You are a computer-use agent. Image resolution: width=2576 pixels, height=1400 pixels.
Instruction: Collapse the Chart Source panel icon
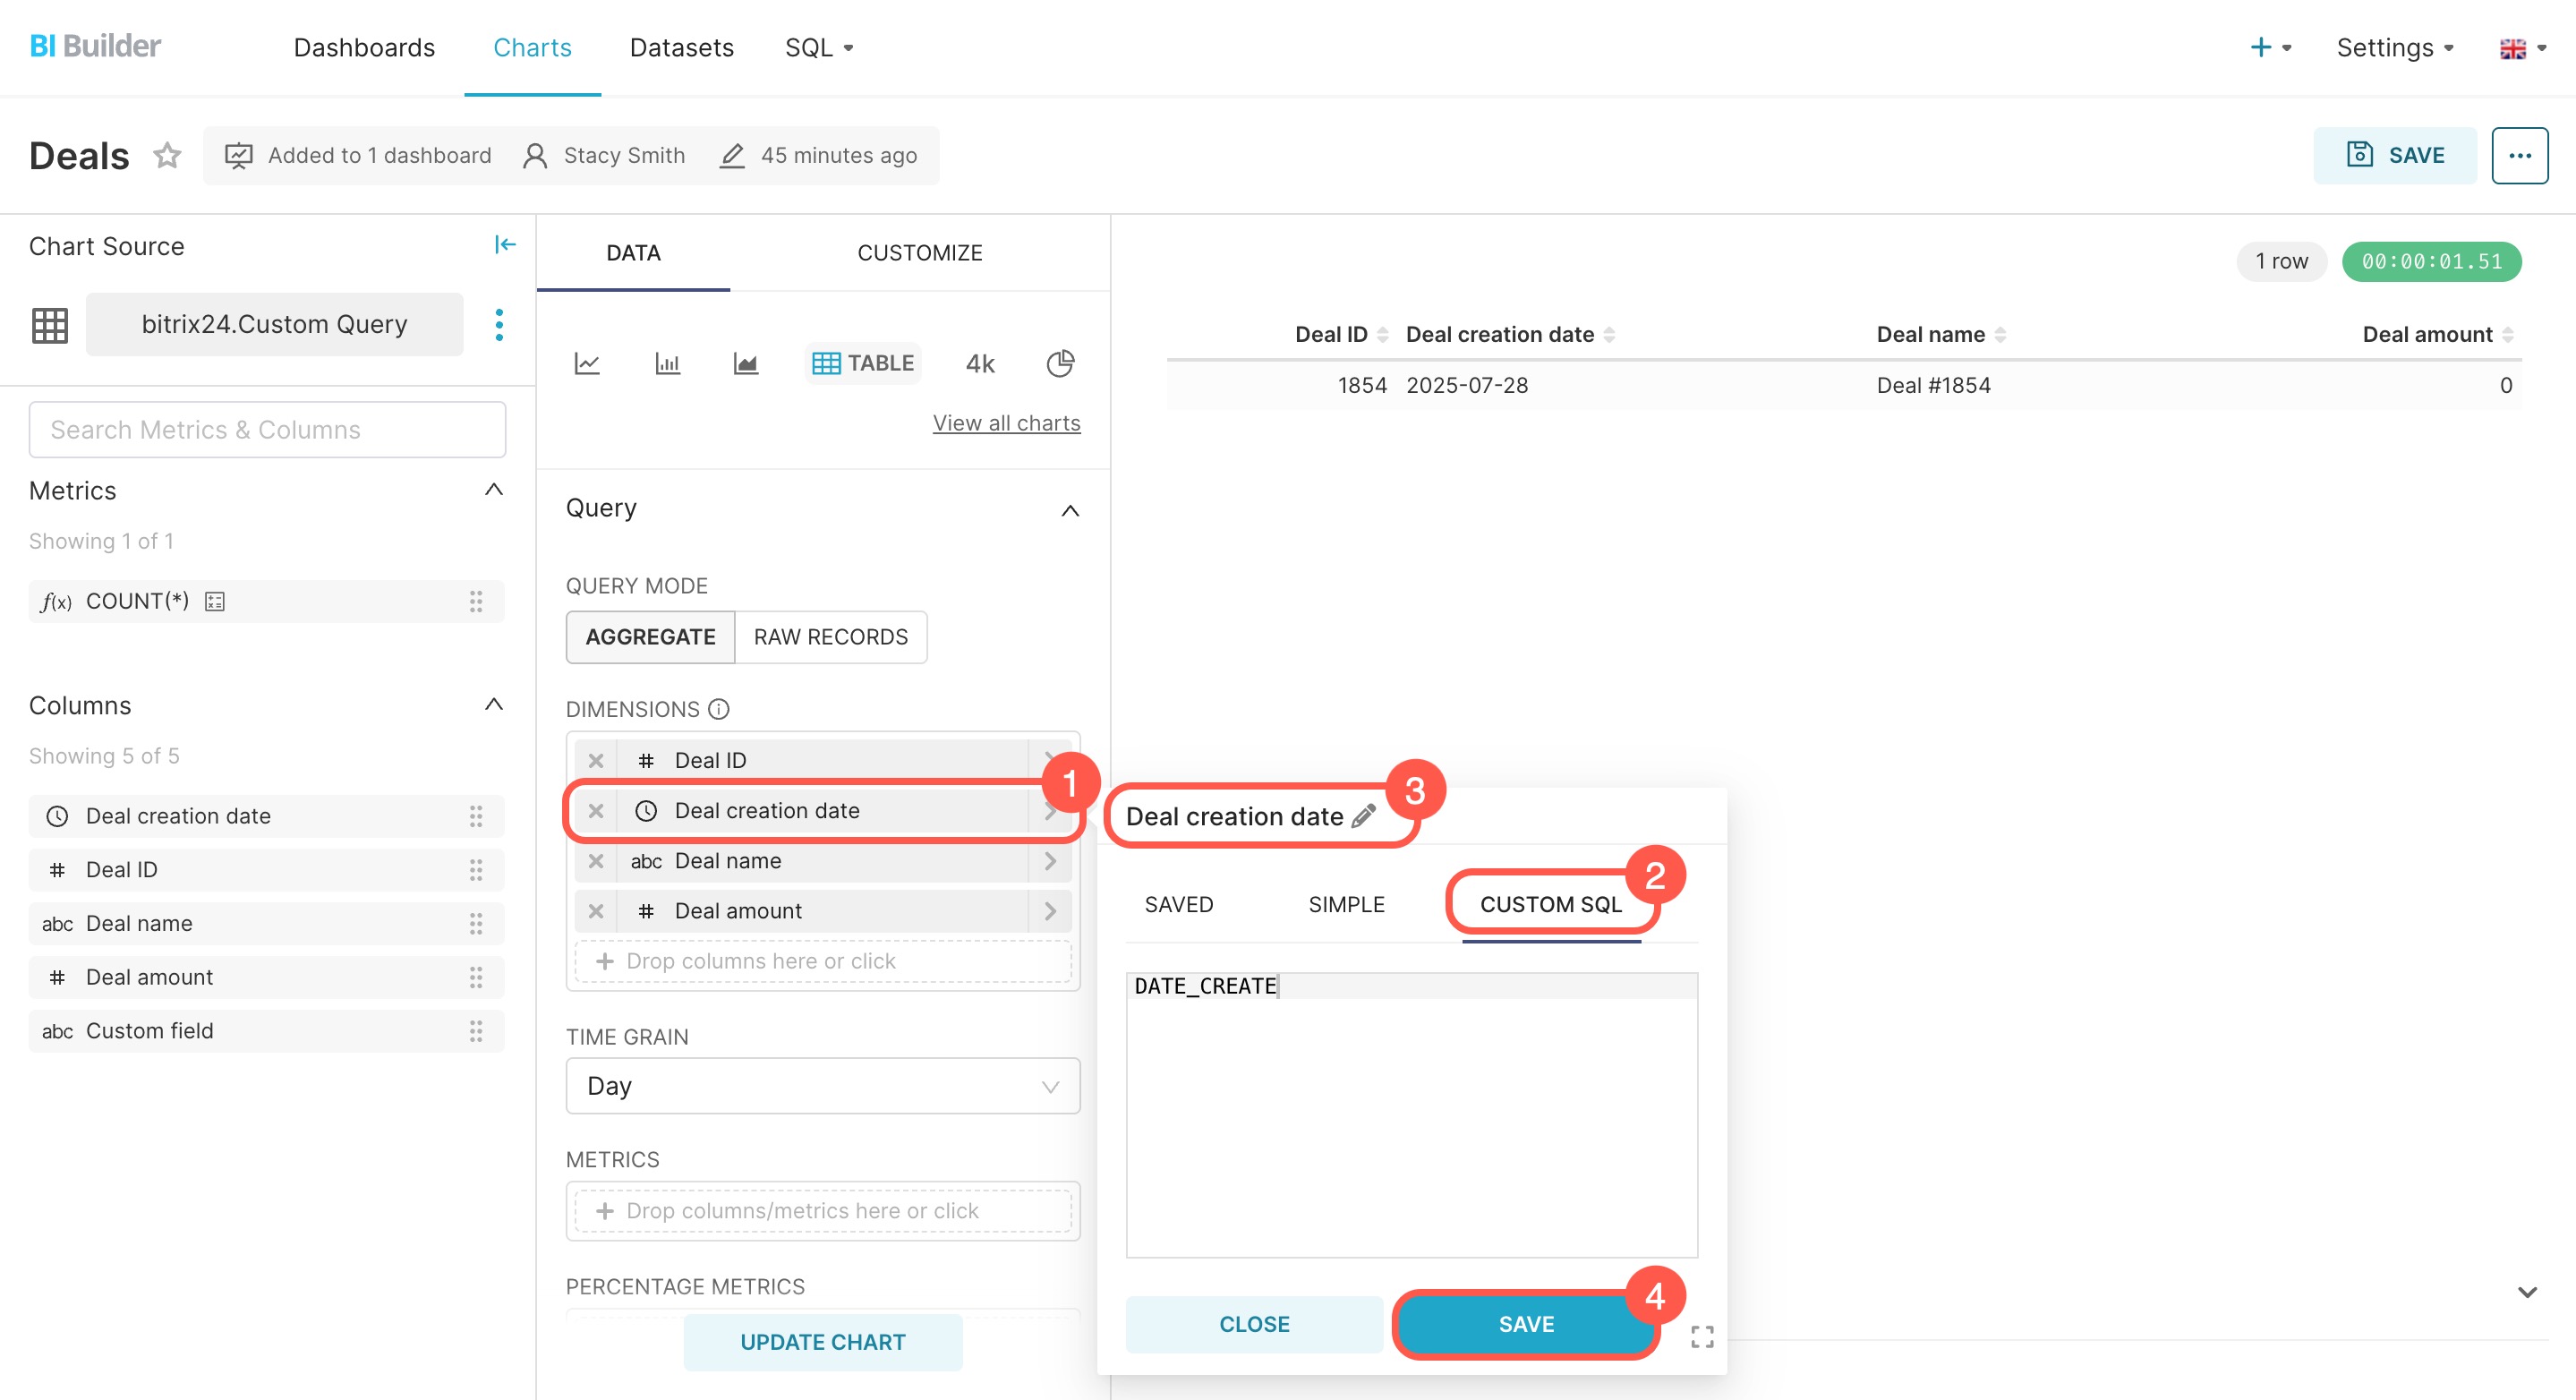505,245
